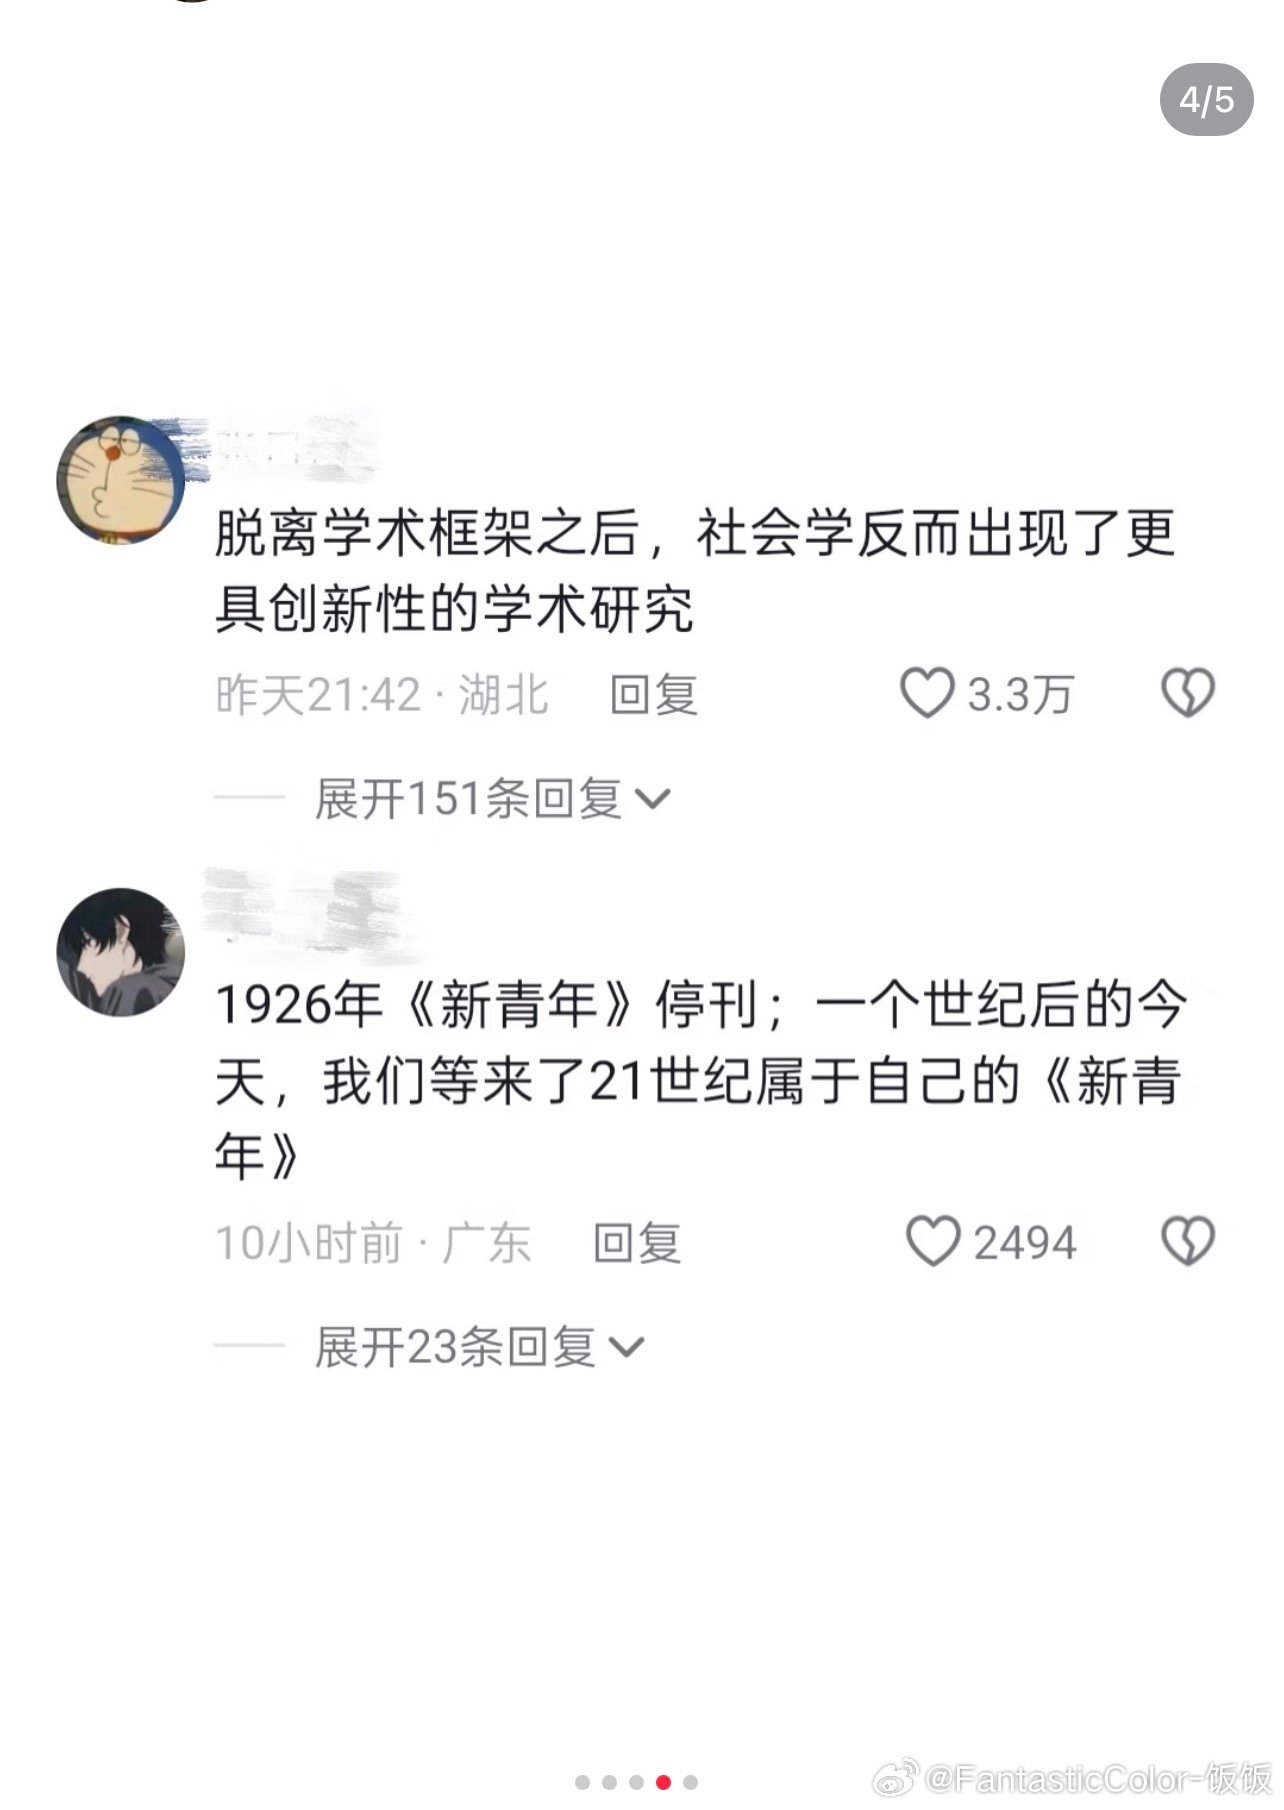Viewport: 1284px width, 1810px height.
Task: Dislike the 广东 comment with broken heart
Action: point(1188,1242)
